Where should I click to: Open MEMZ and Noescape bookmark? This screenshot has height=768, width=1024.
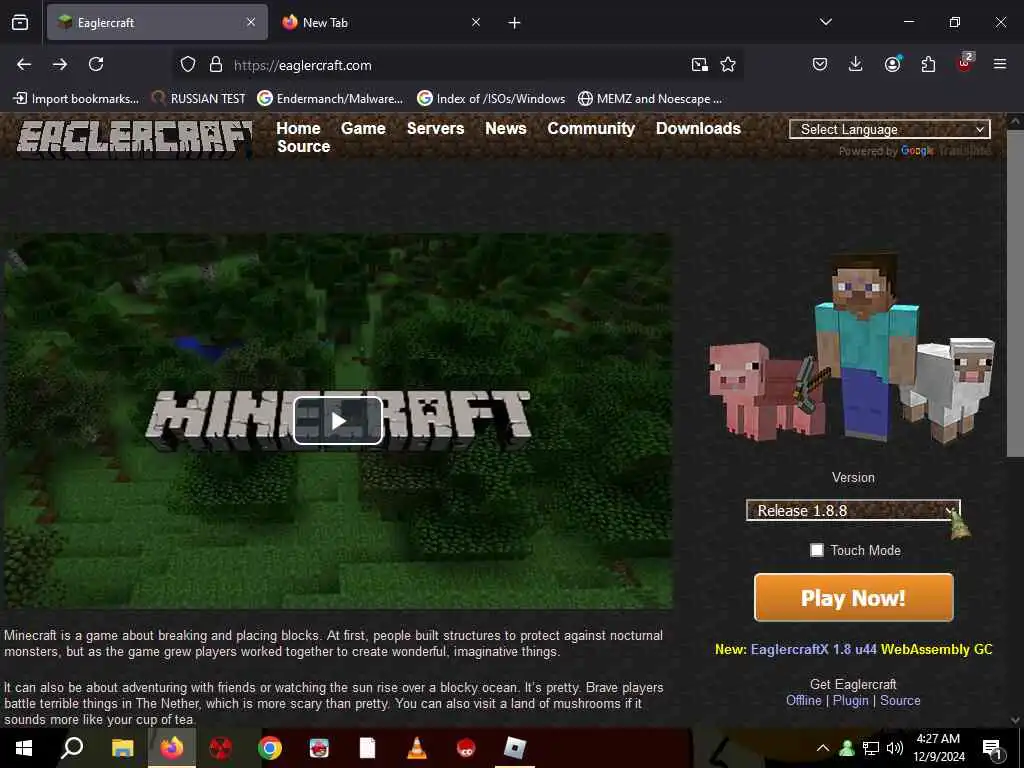pyautogui.click(x=650, y=99)
